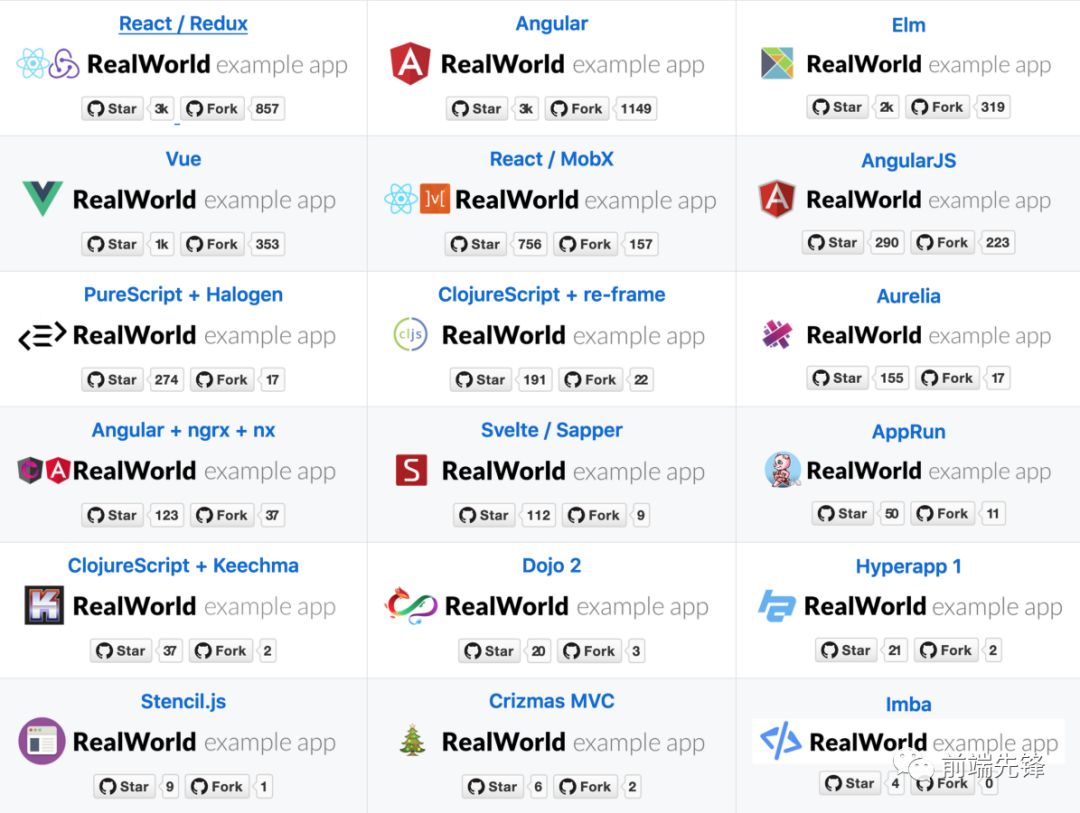
Task: Fork the Angular repo
Action: (577, 109)
